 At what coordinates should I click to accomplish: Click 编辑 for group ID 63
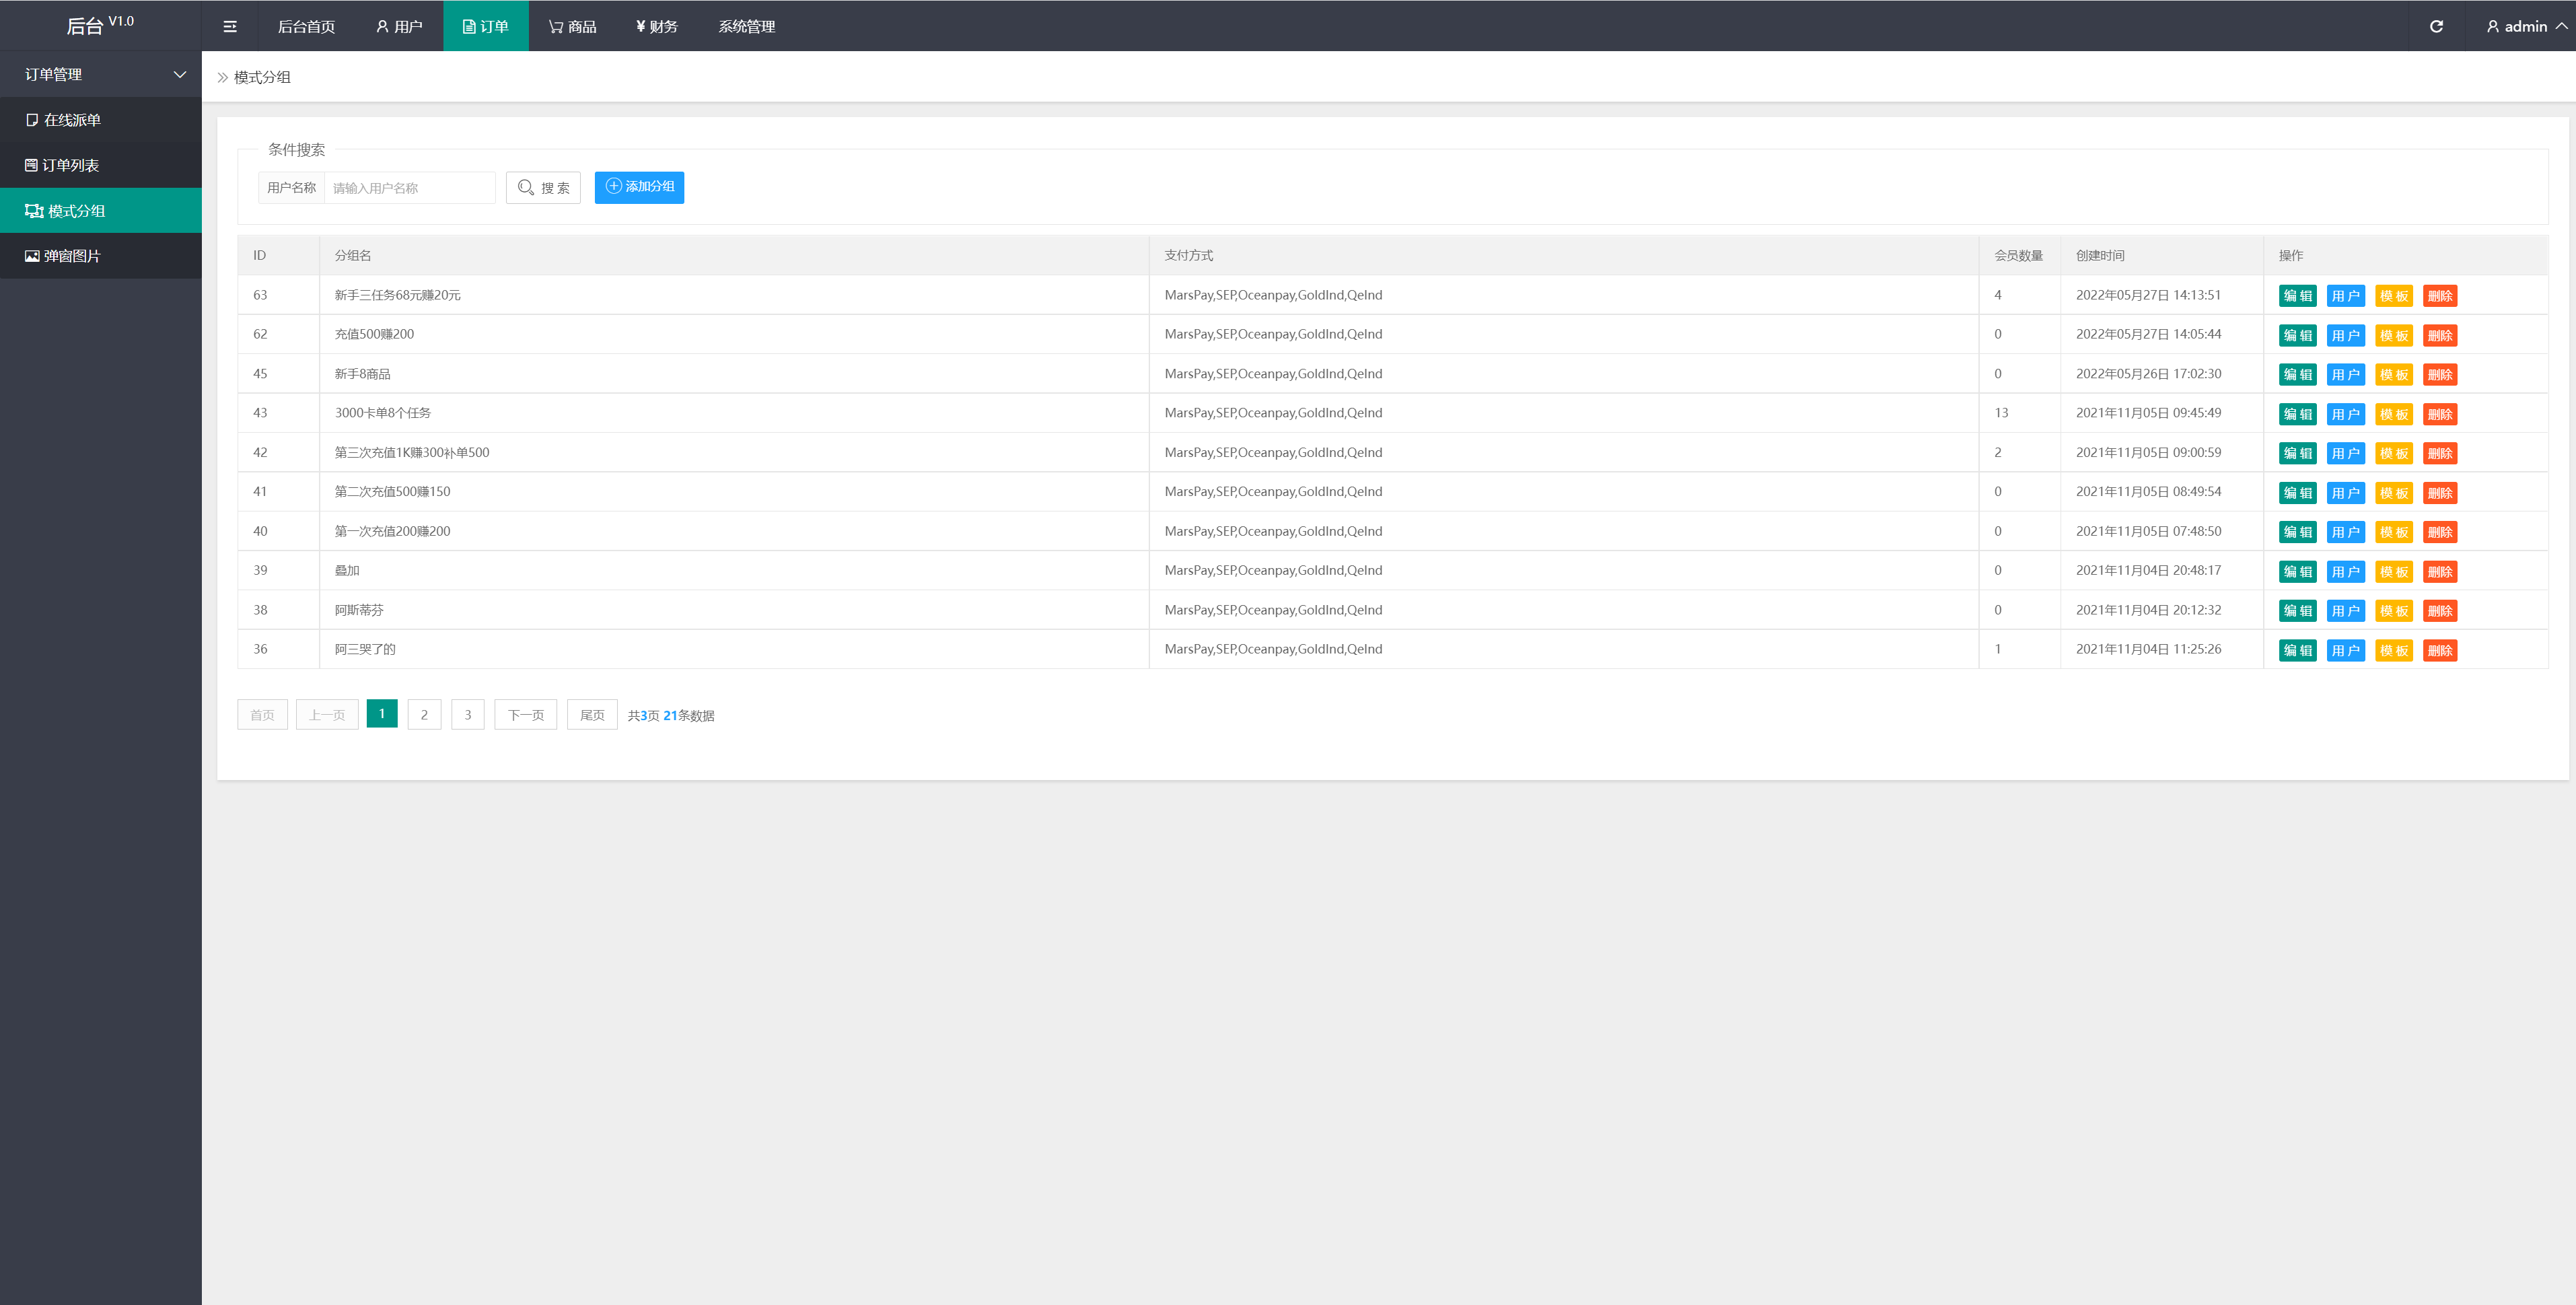[2297, 296]
